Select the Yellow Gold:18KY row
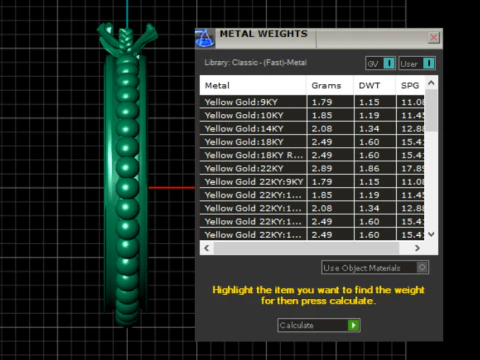This screenshot has width=480, height=360. (x=312, y=142)
